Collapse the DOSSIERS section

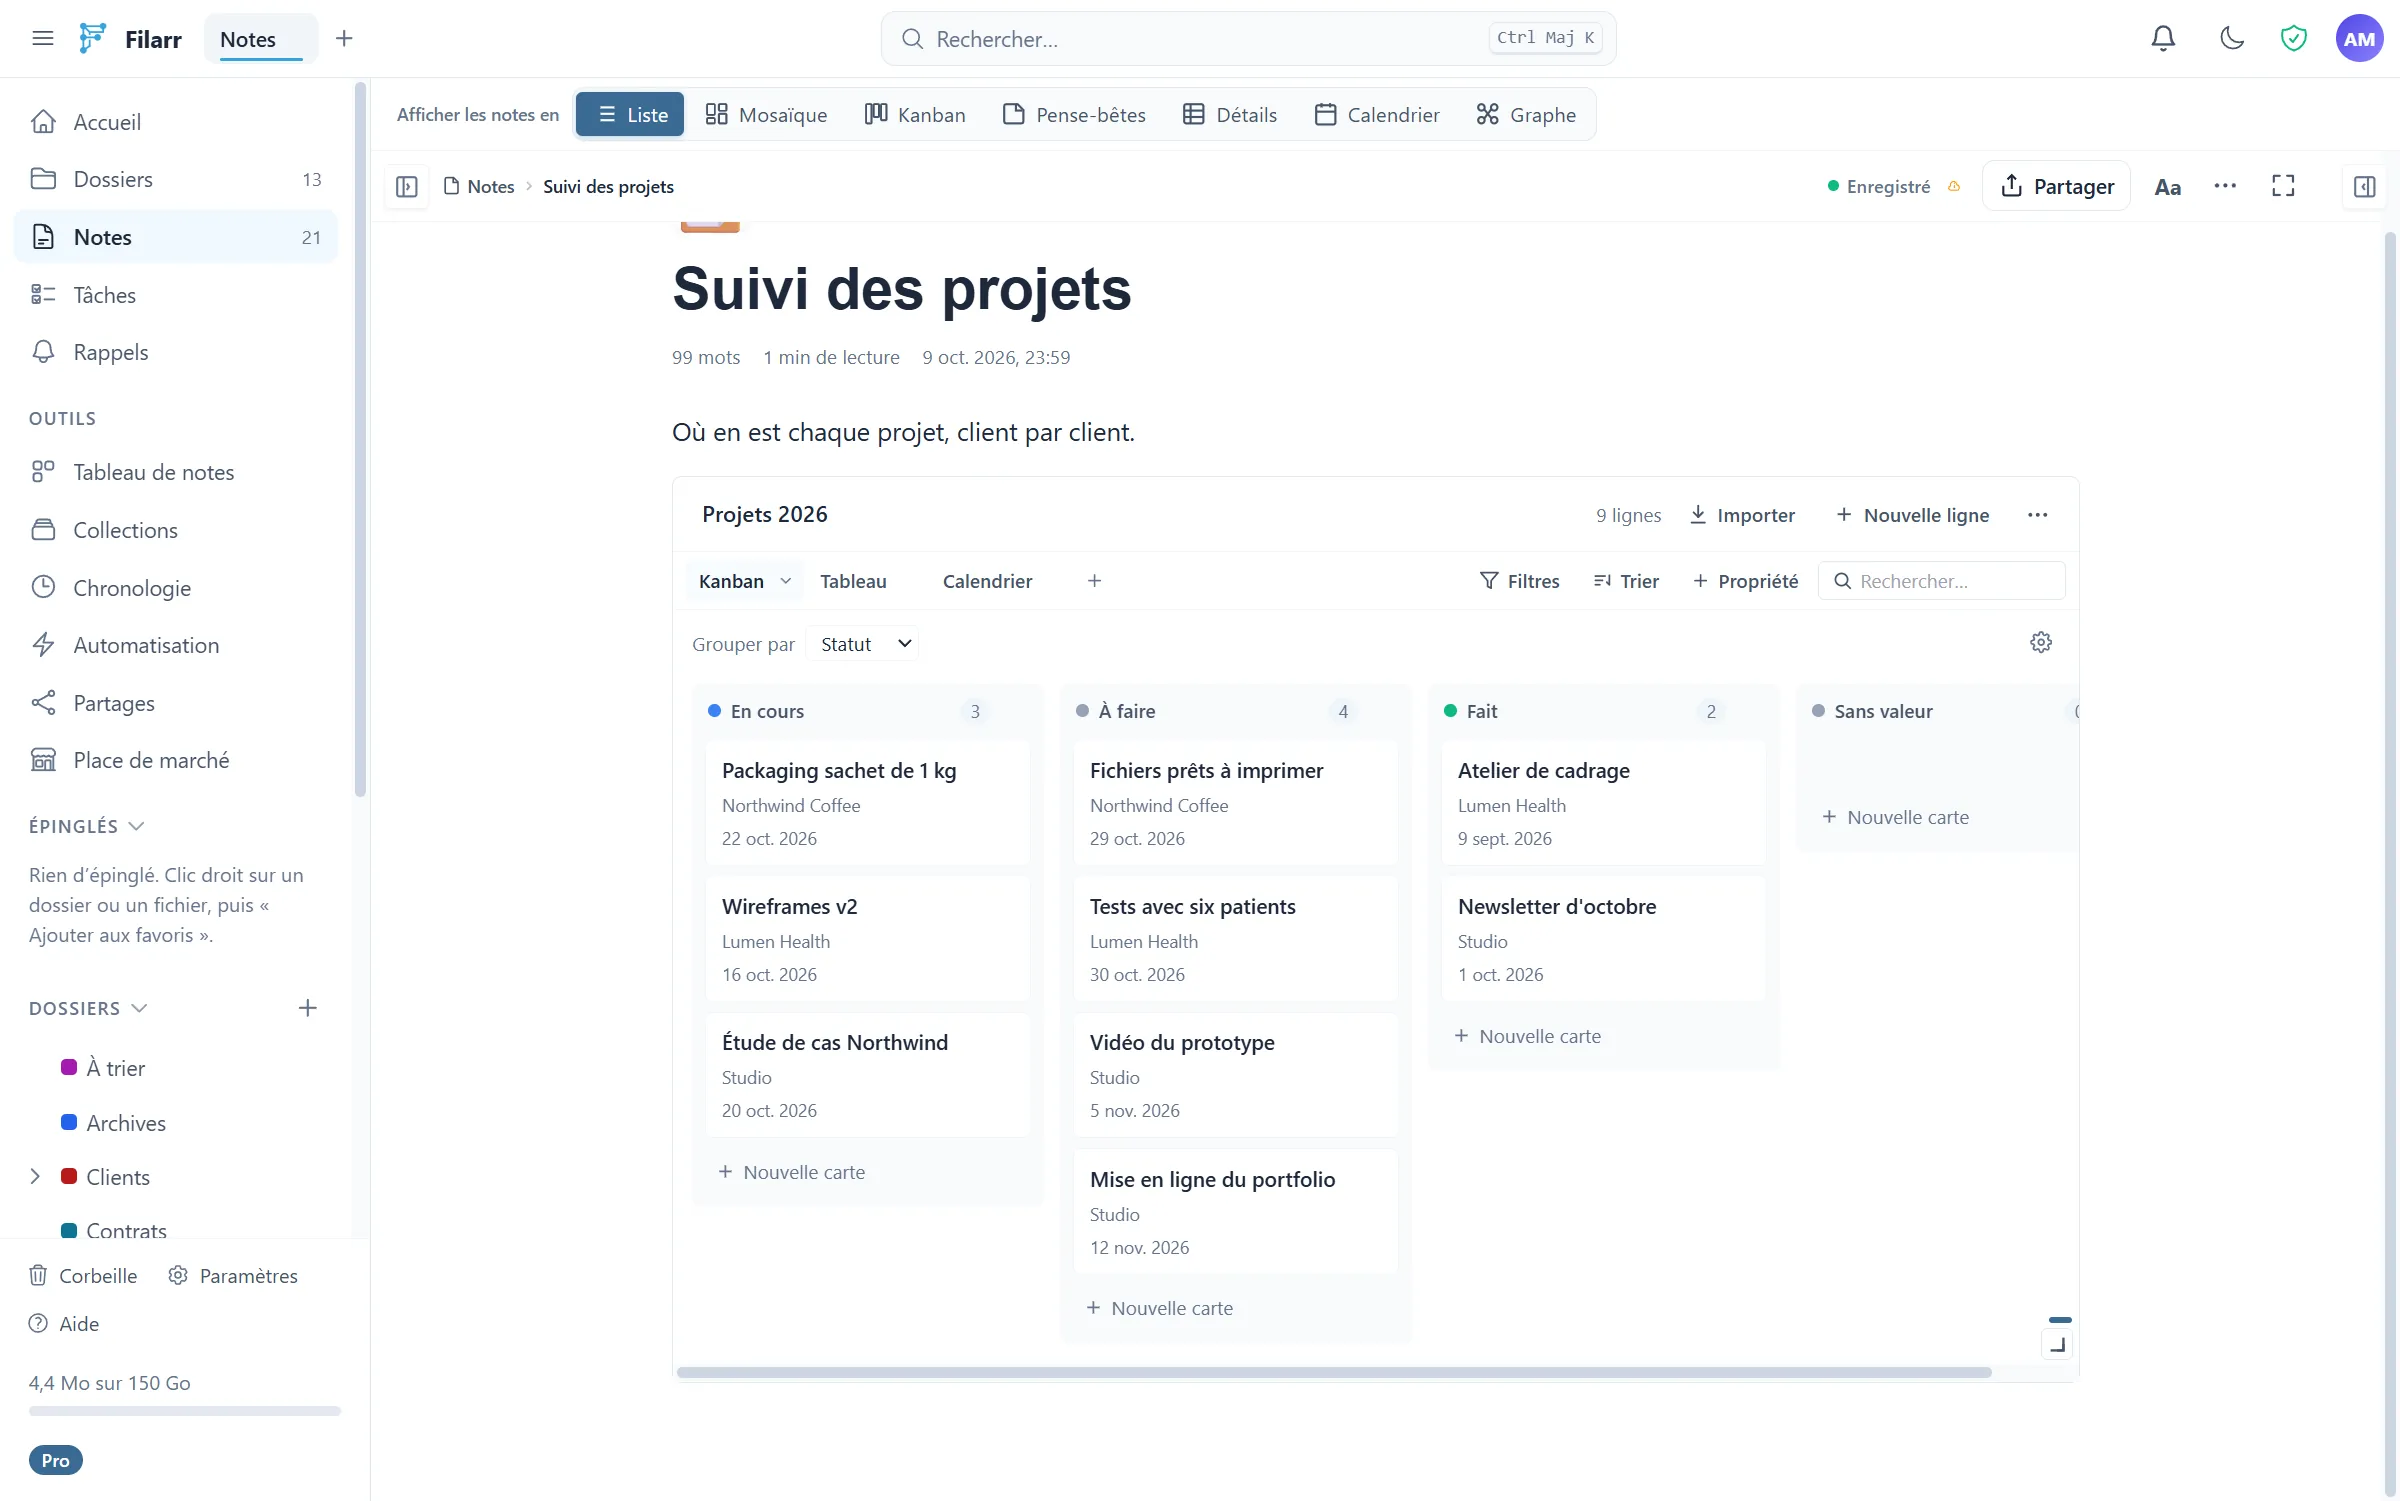88,1008
